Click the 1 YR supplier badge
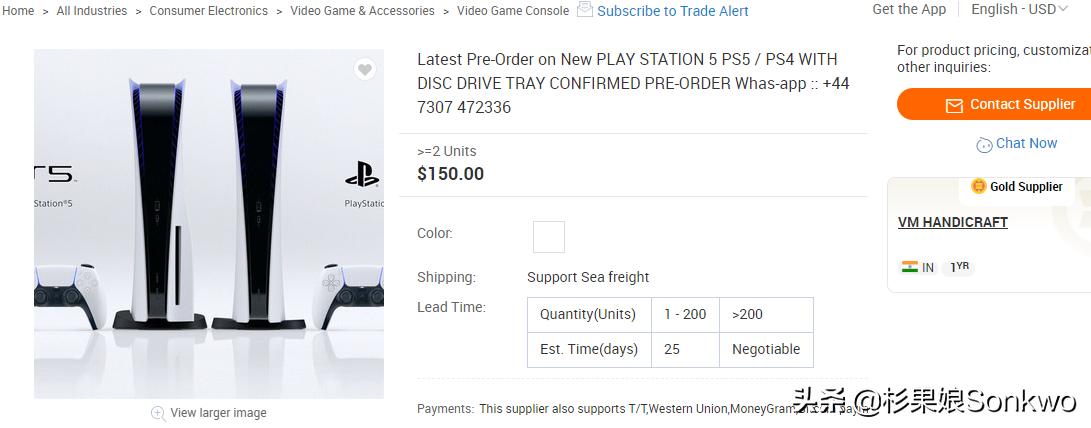Image resolution: width=1091 pixels, height=428 pixels. (958, 267)
